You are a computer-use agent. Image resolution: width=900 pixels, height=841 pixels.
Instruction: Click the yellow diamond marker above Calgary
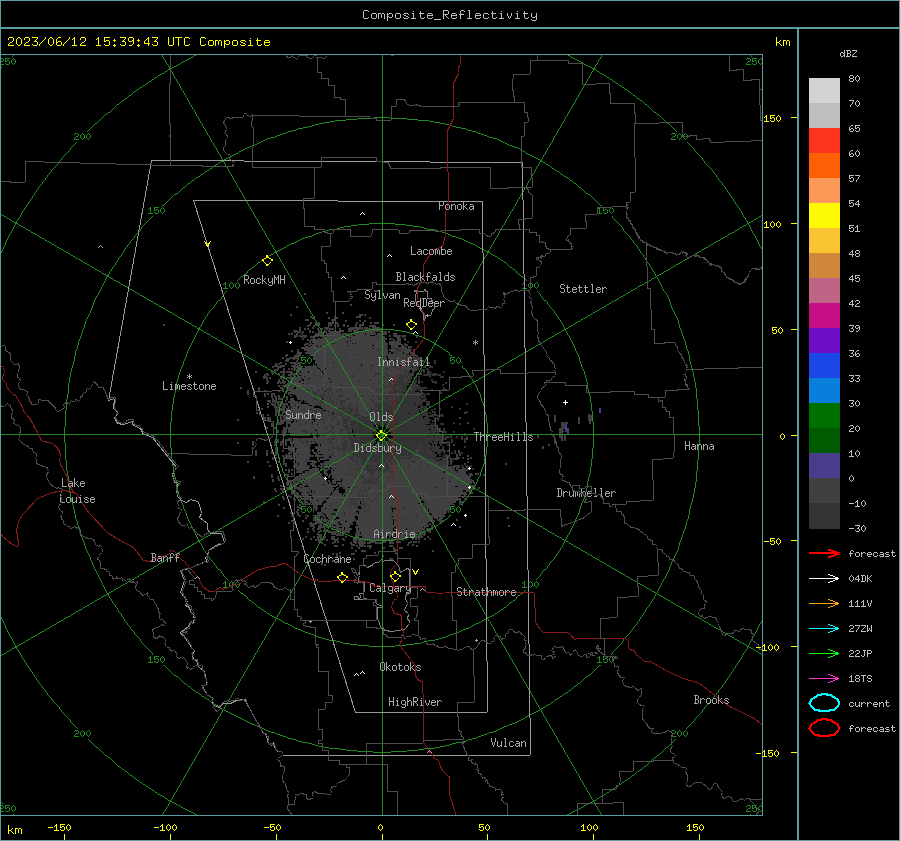point(395,576)
